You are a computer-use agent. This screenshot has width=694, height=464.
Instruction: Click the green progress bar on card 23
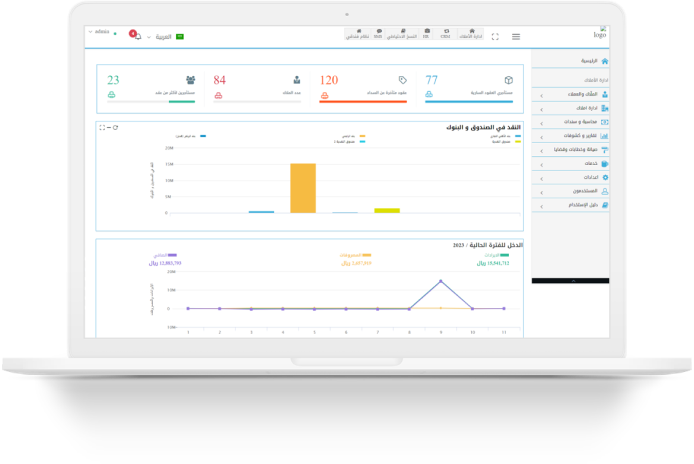click(x=182, y=102)
